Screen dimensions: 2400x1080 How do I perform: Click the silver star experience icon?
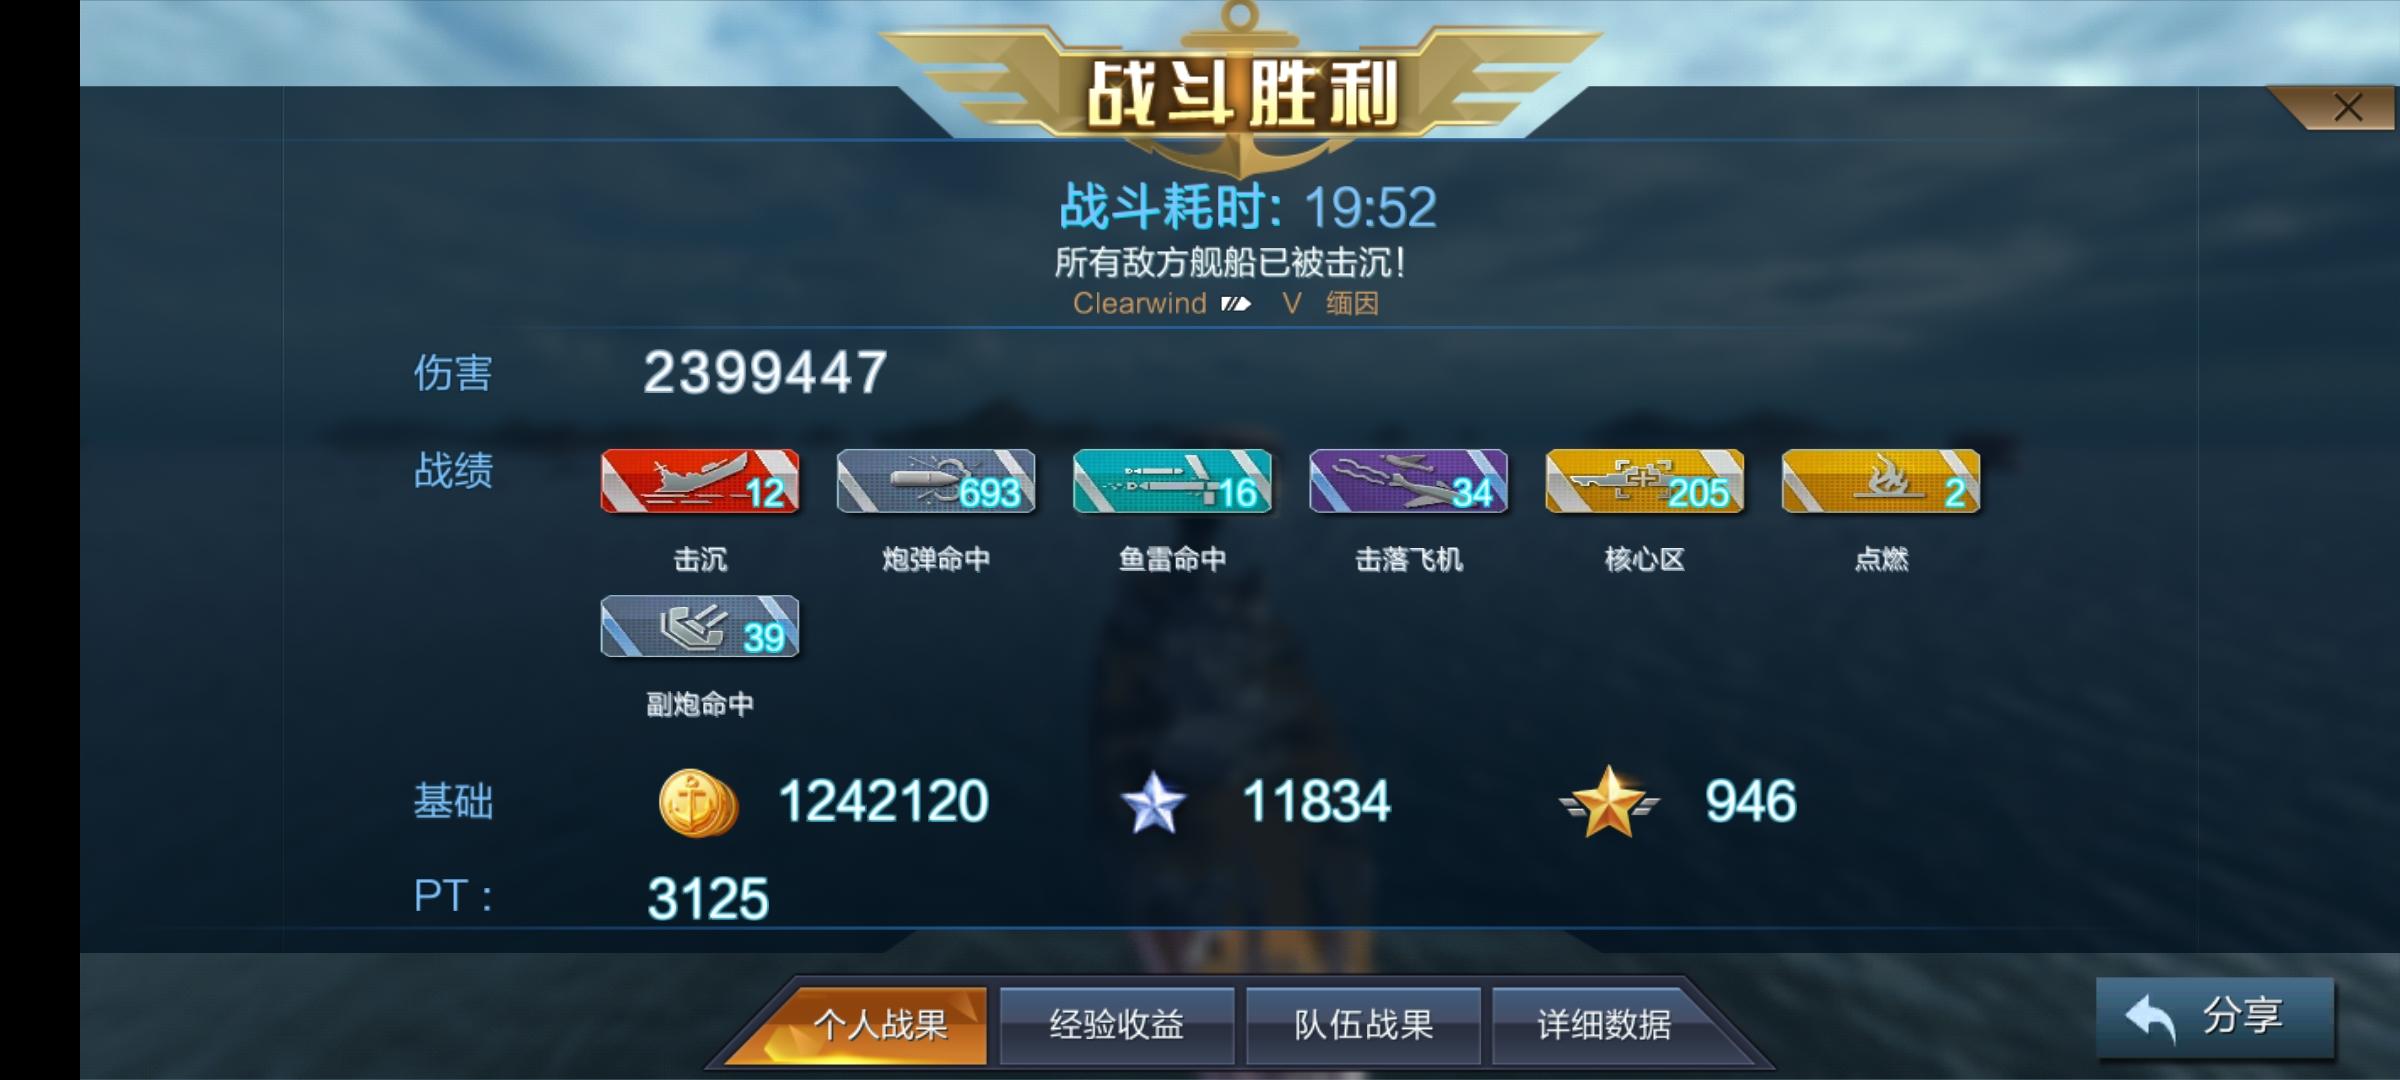pos(1153,803)
